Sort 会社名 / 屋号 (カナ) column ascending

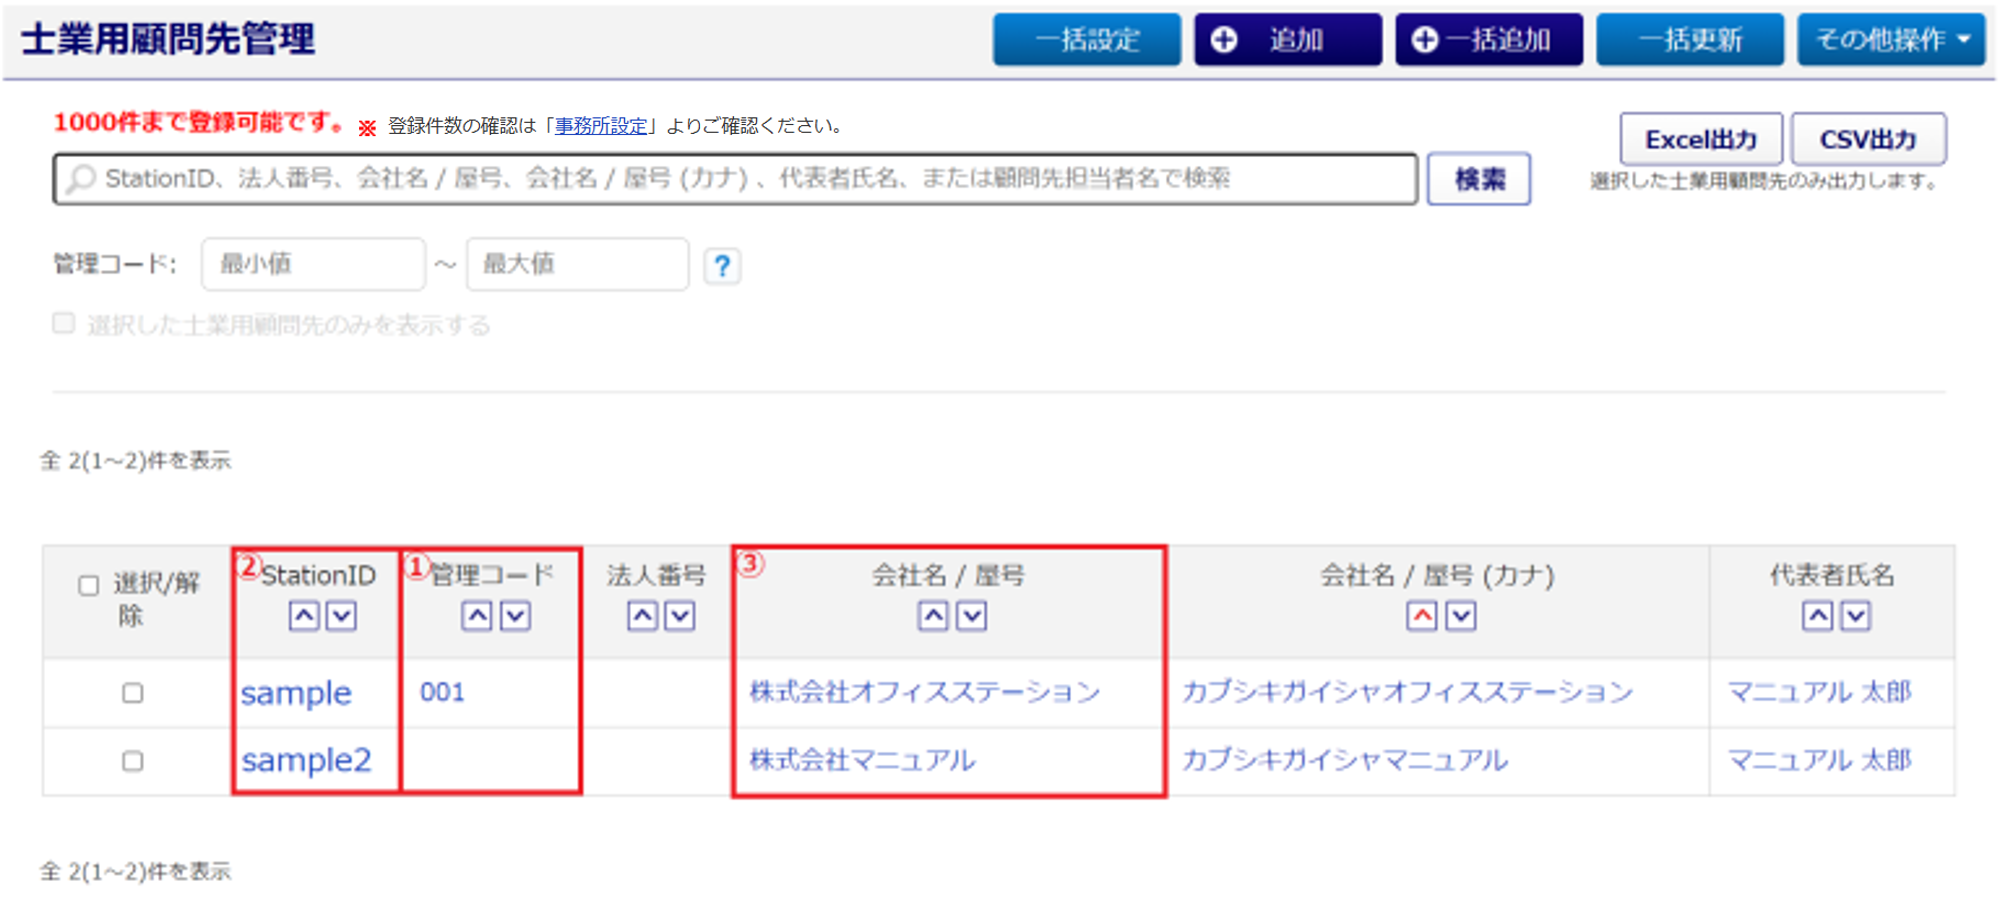tap(1422, 616)
